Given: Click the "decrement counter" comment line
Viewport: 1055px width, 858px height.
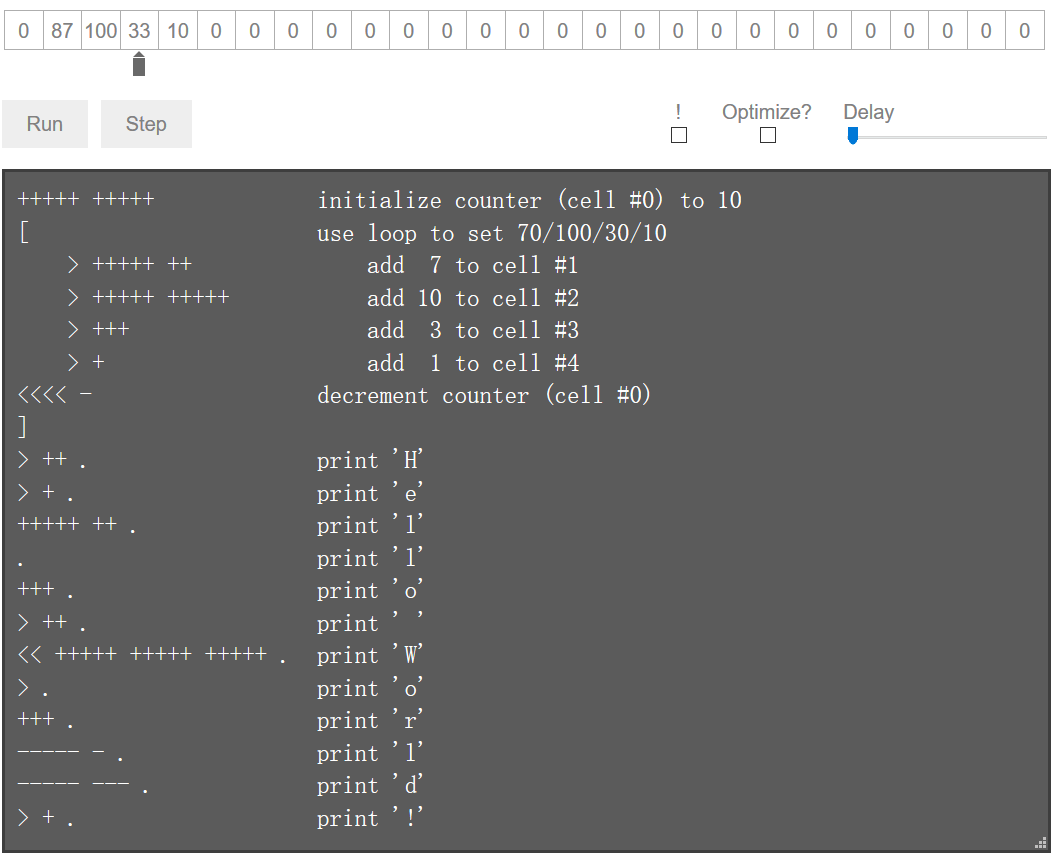Looking at the screenshot, I should coord(484,396).
